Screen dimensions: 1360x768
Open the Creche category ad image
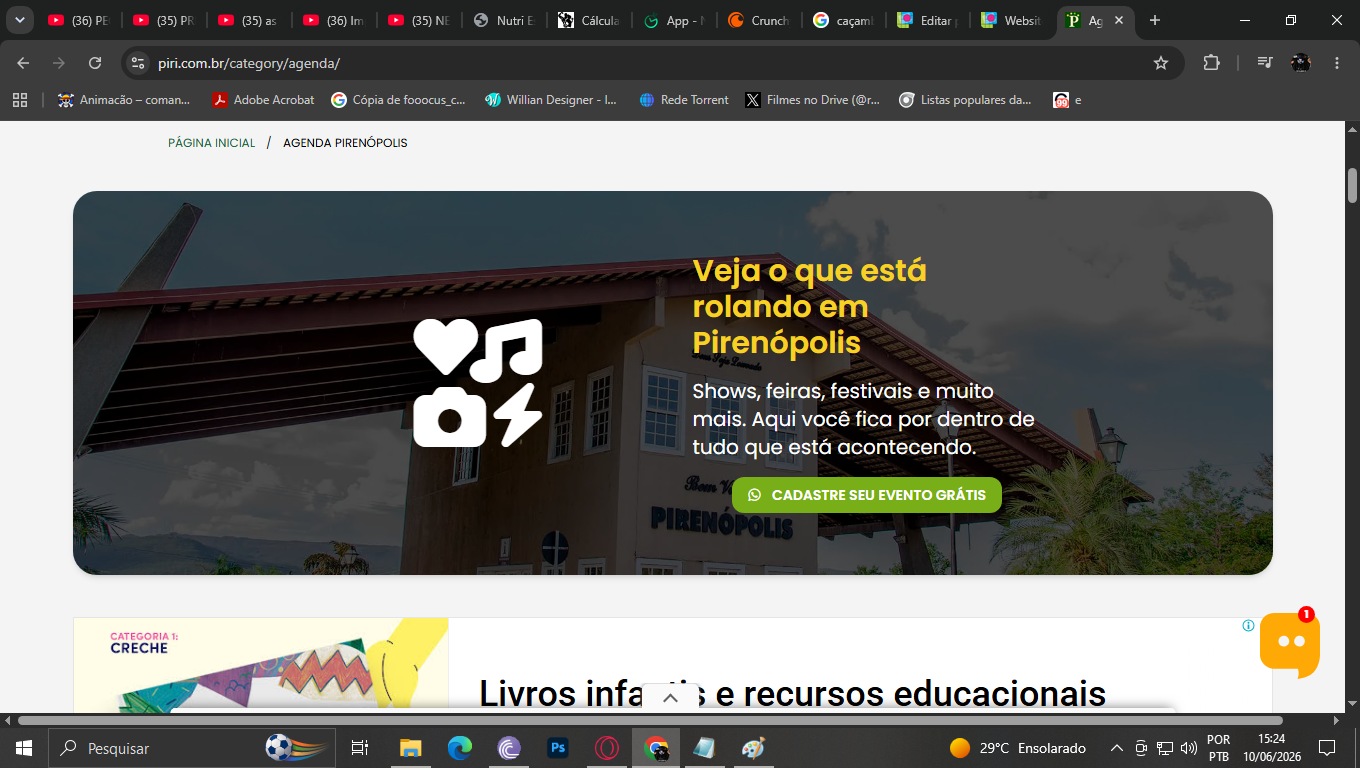[x=261, y=665]
